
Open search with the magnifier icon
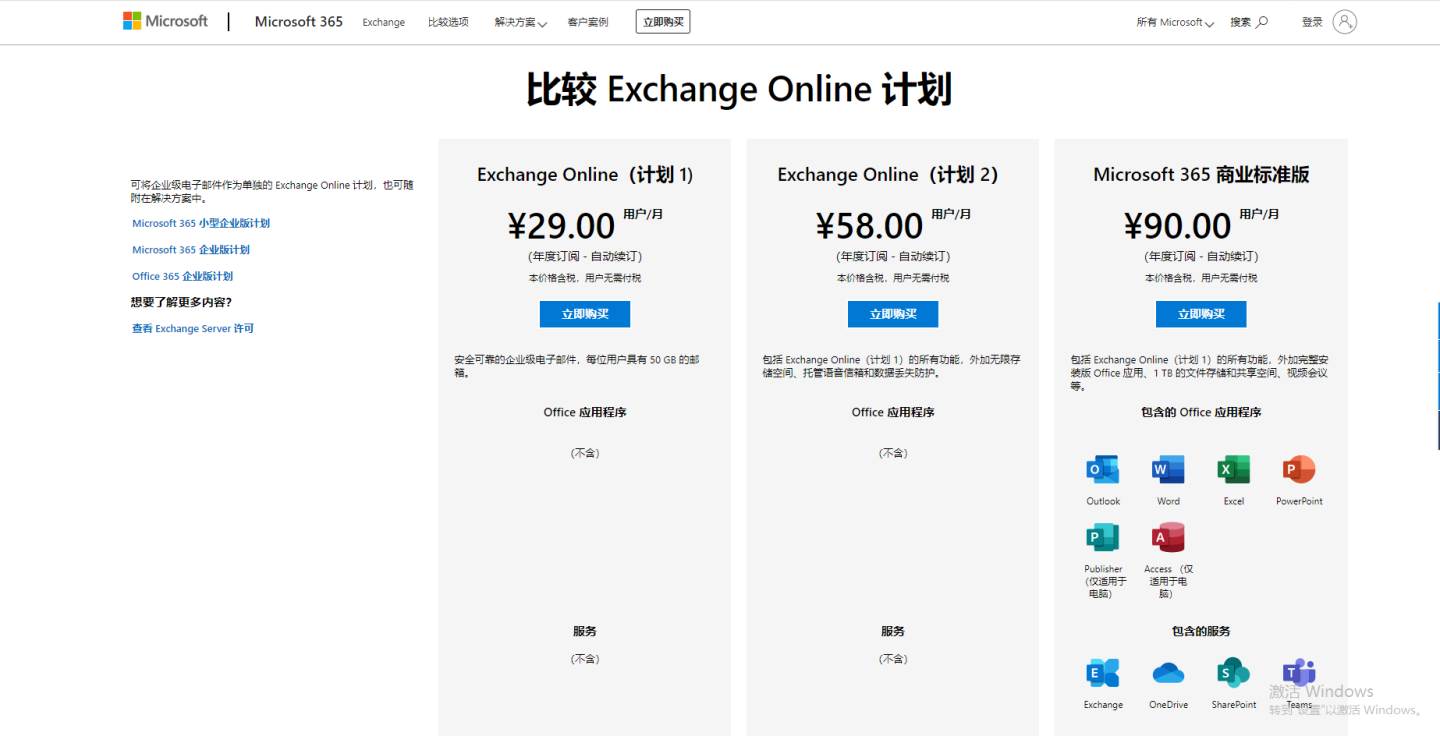coord(1262,22)
